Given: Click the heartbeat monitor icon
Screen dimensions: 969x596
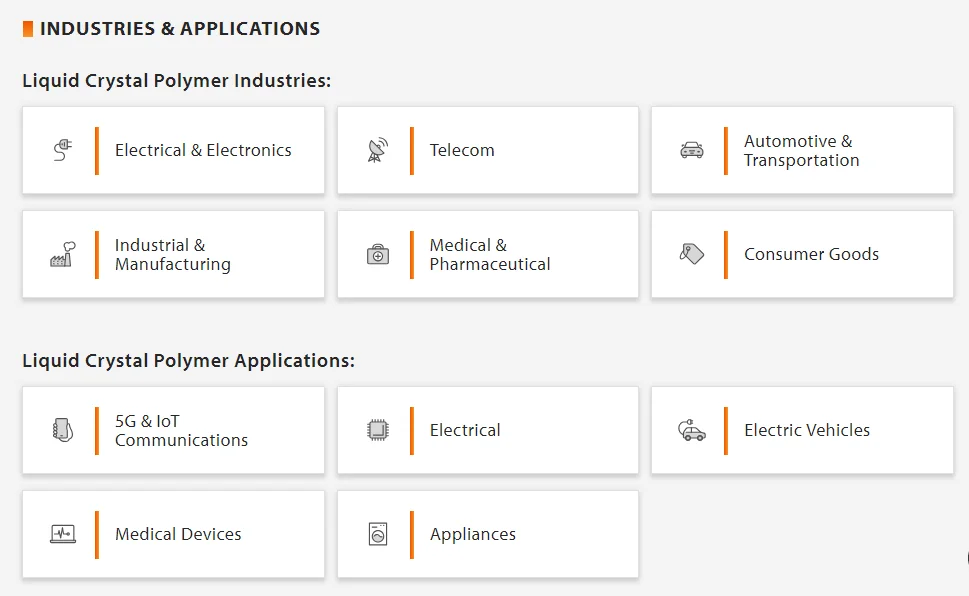Looking at the screenshot, I should (x=63, y=534).
